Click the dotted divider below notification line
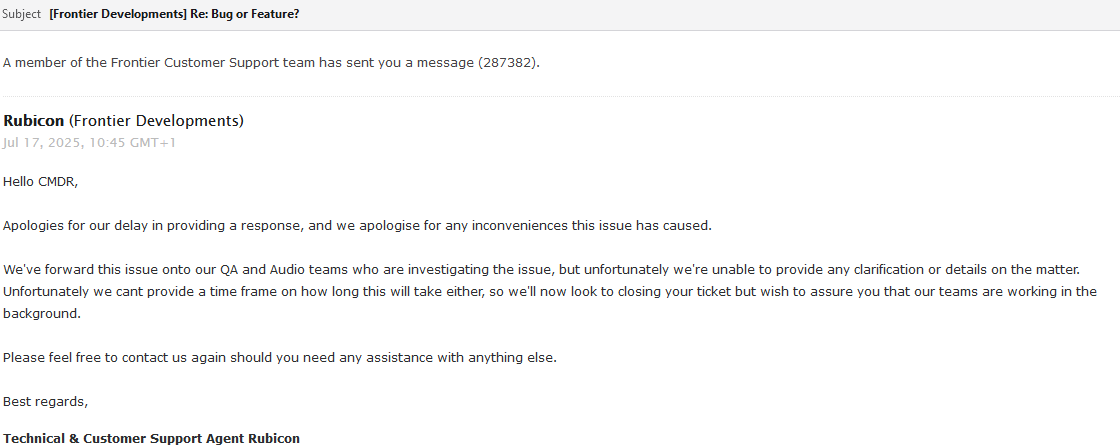 [x=560, y=96]
